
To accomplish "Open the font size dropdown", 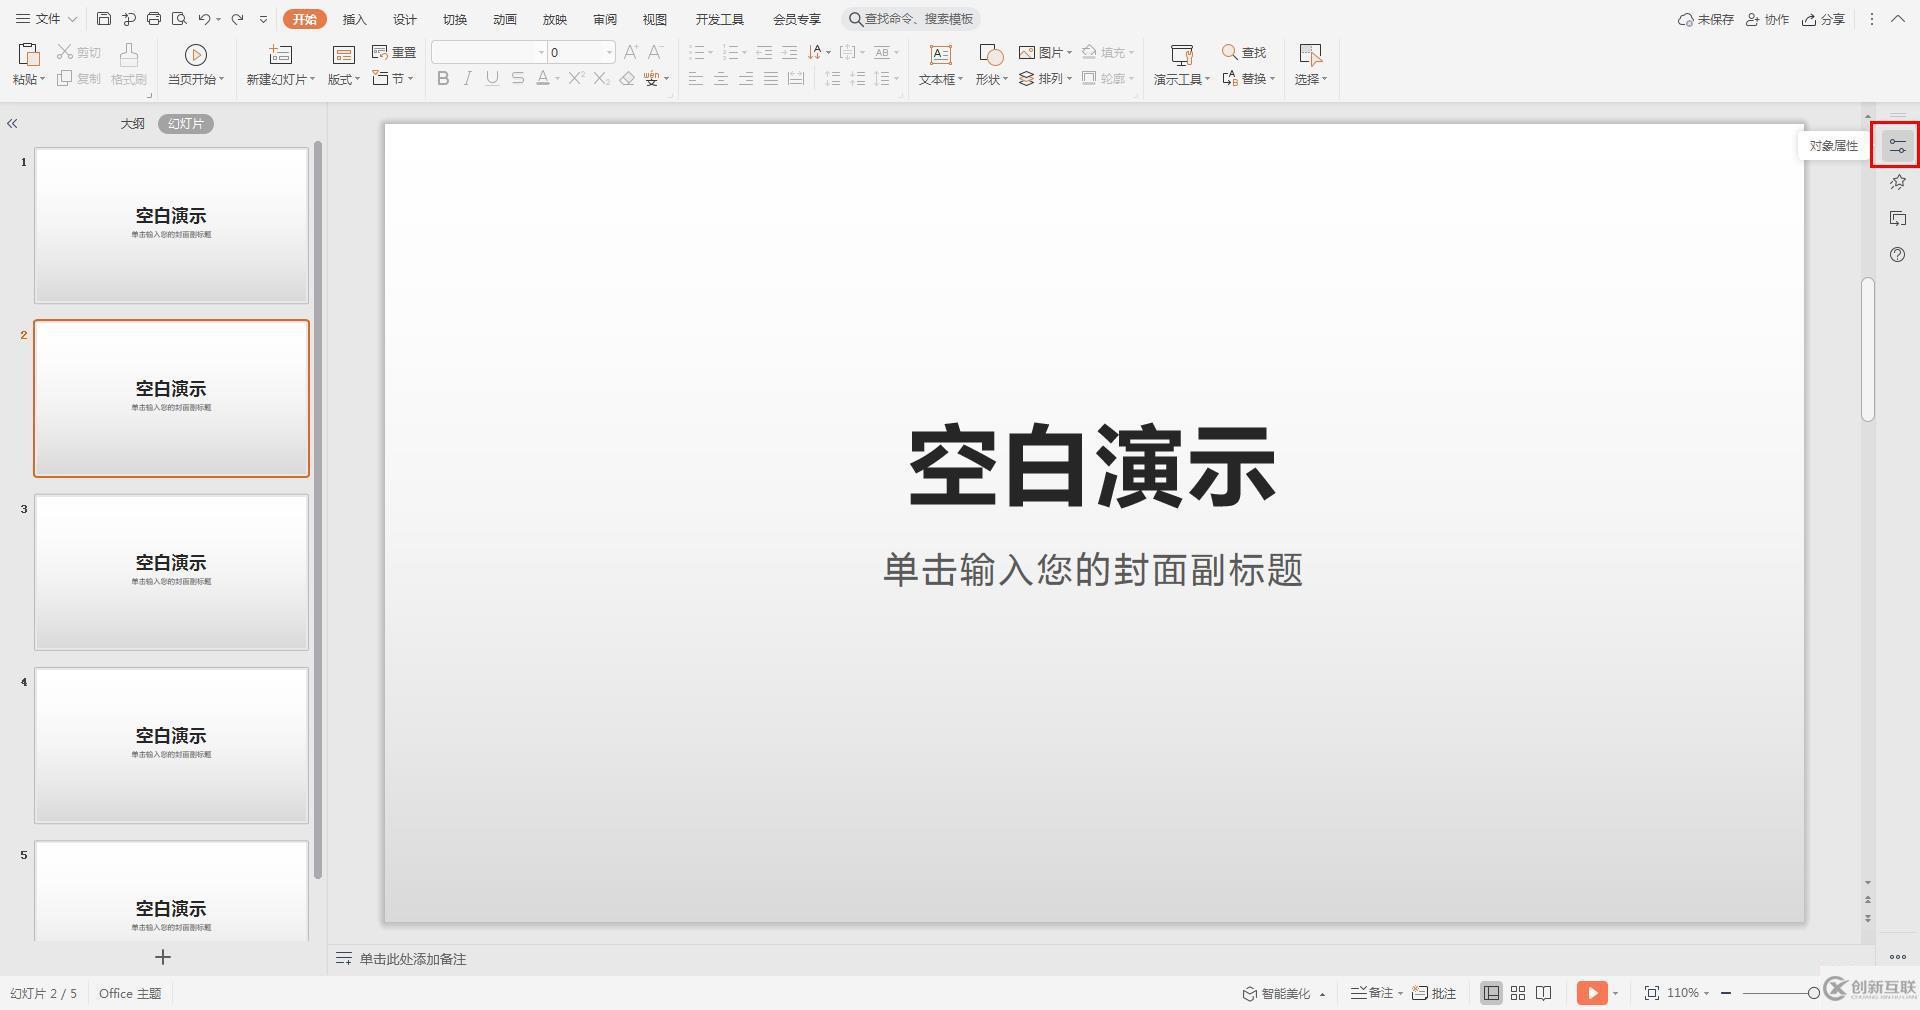I will [x=609, y=52].
